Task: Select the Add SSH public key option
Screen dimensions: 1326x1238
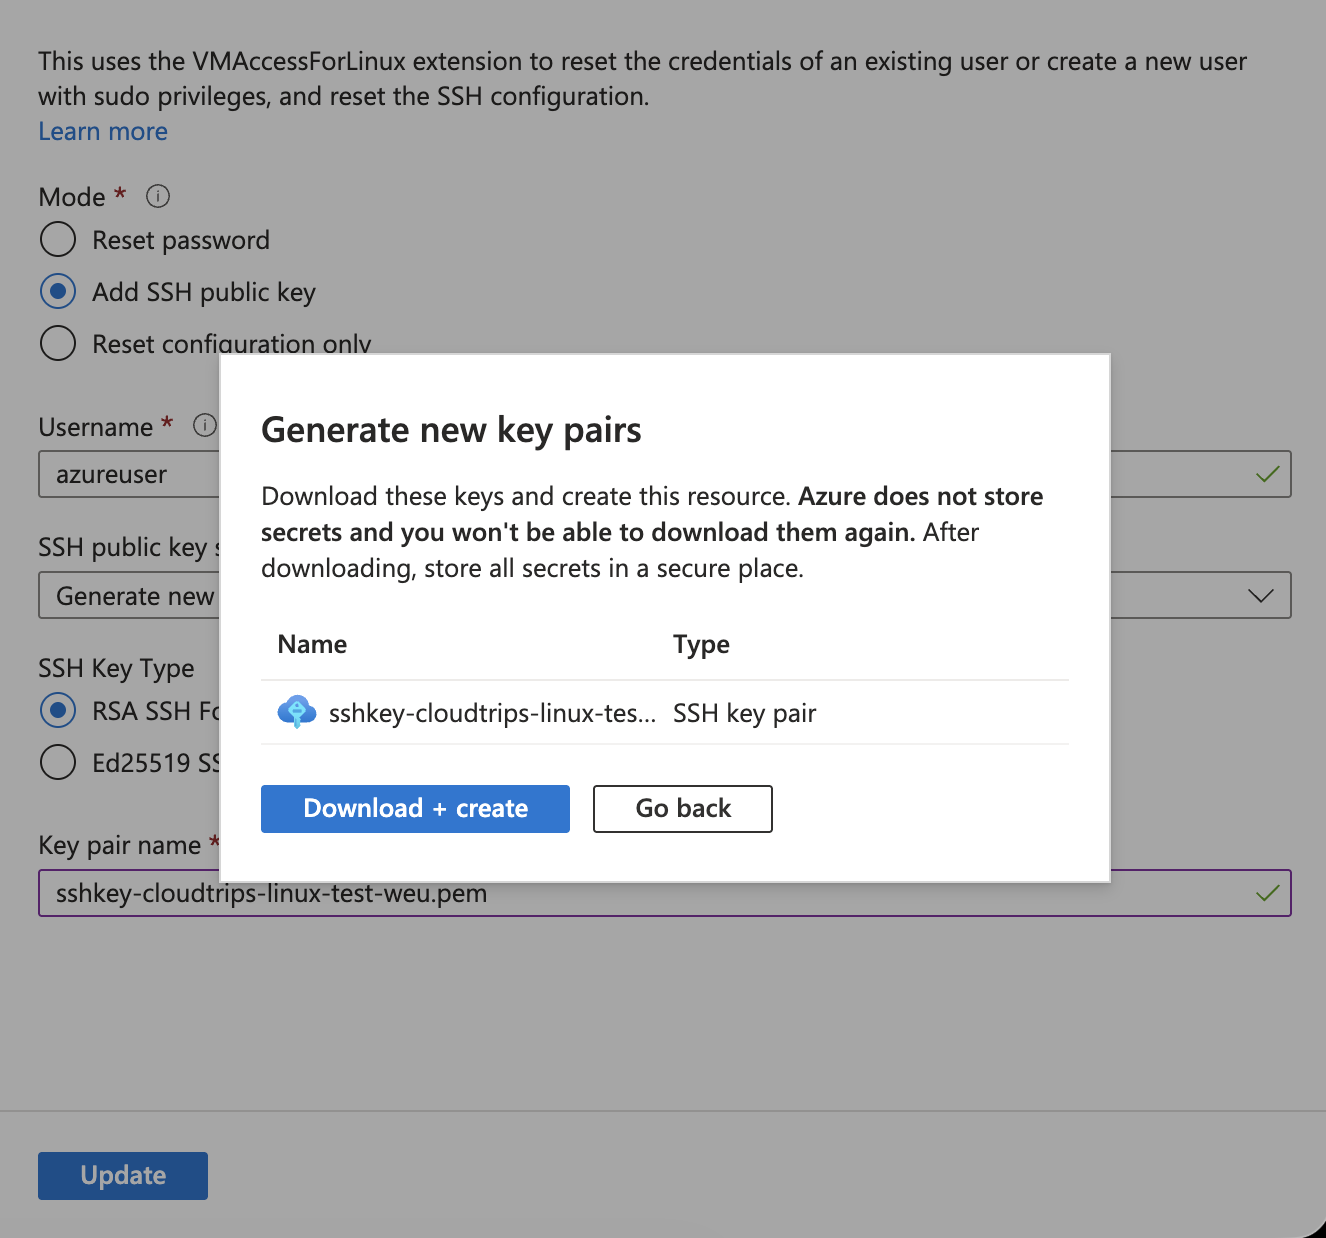Action: coord(58,292)
